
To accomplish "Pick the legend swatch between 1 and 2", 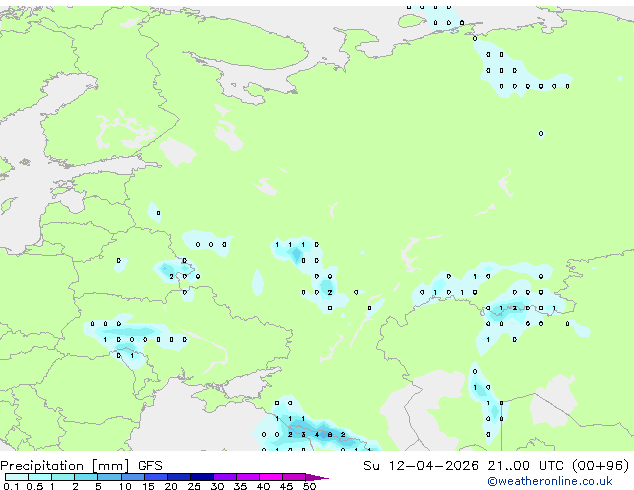I will (x=63, y=477).
